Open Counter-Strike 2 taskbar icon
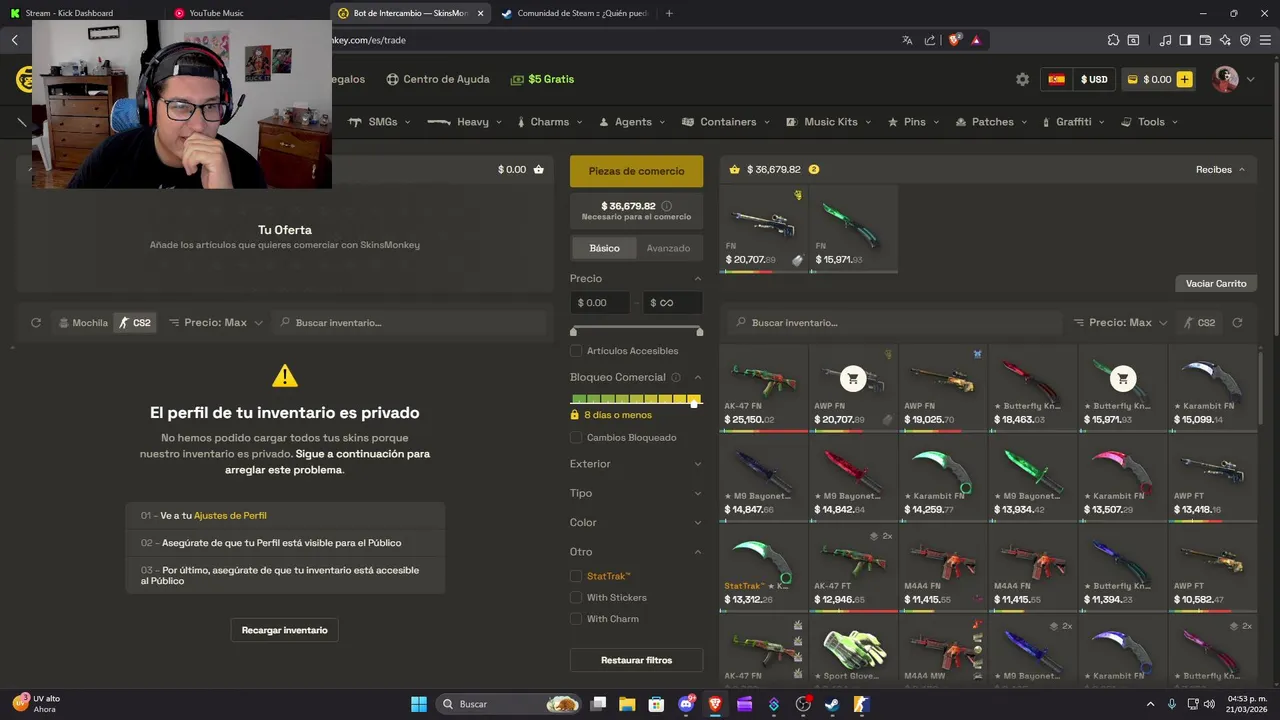1280x720 pixels. [x=861, y=704]
